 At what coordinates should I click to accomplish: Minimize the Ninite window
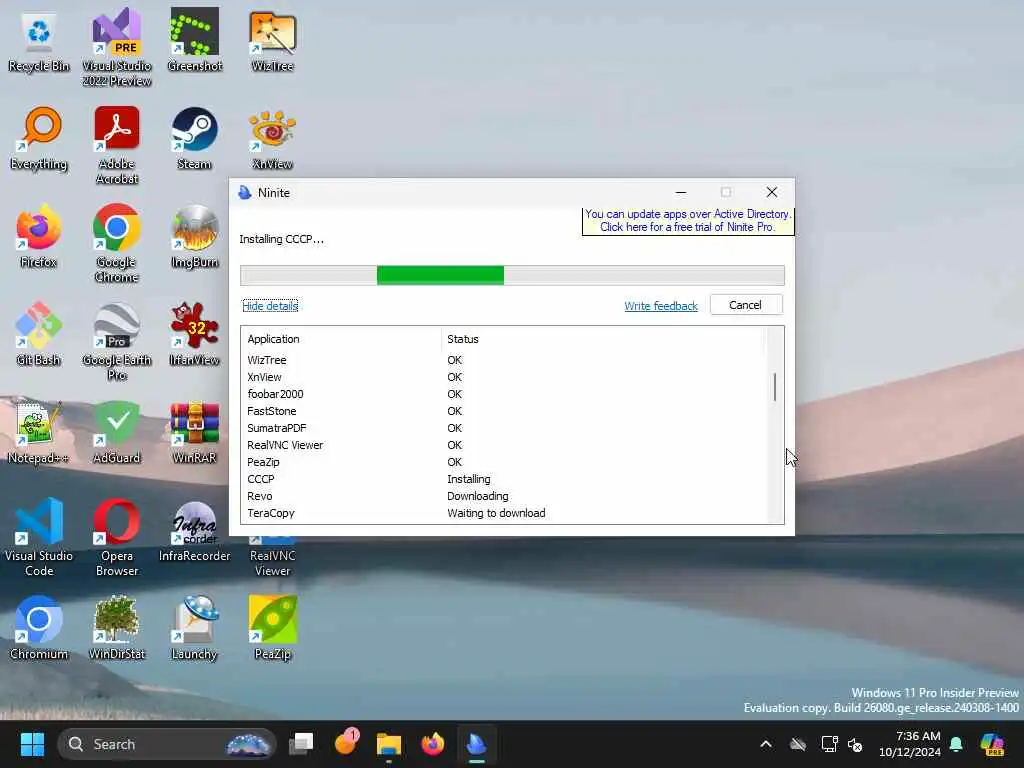click(x=680, y=192)
